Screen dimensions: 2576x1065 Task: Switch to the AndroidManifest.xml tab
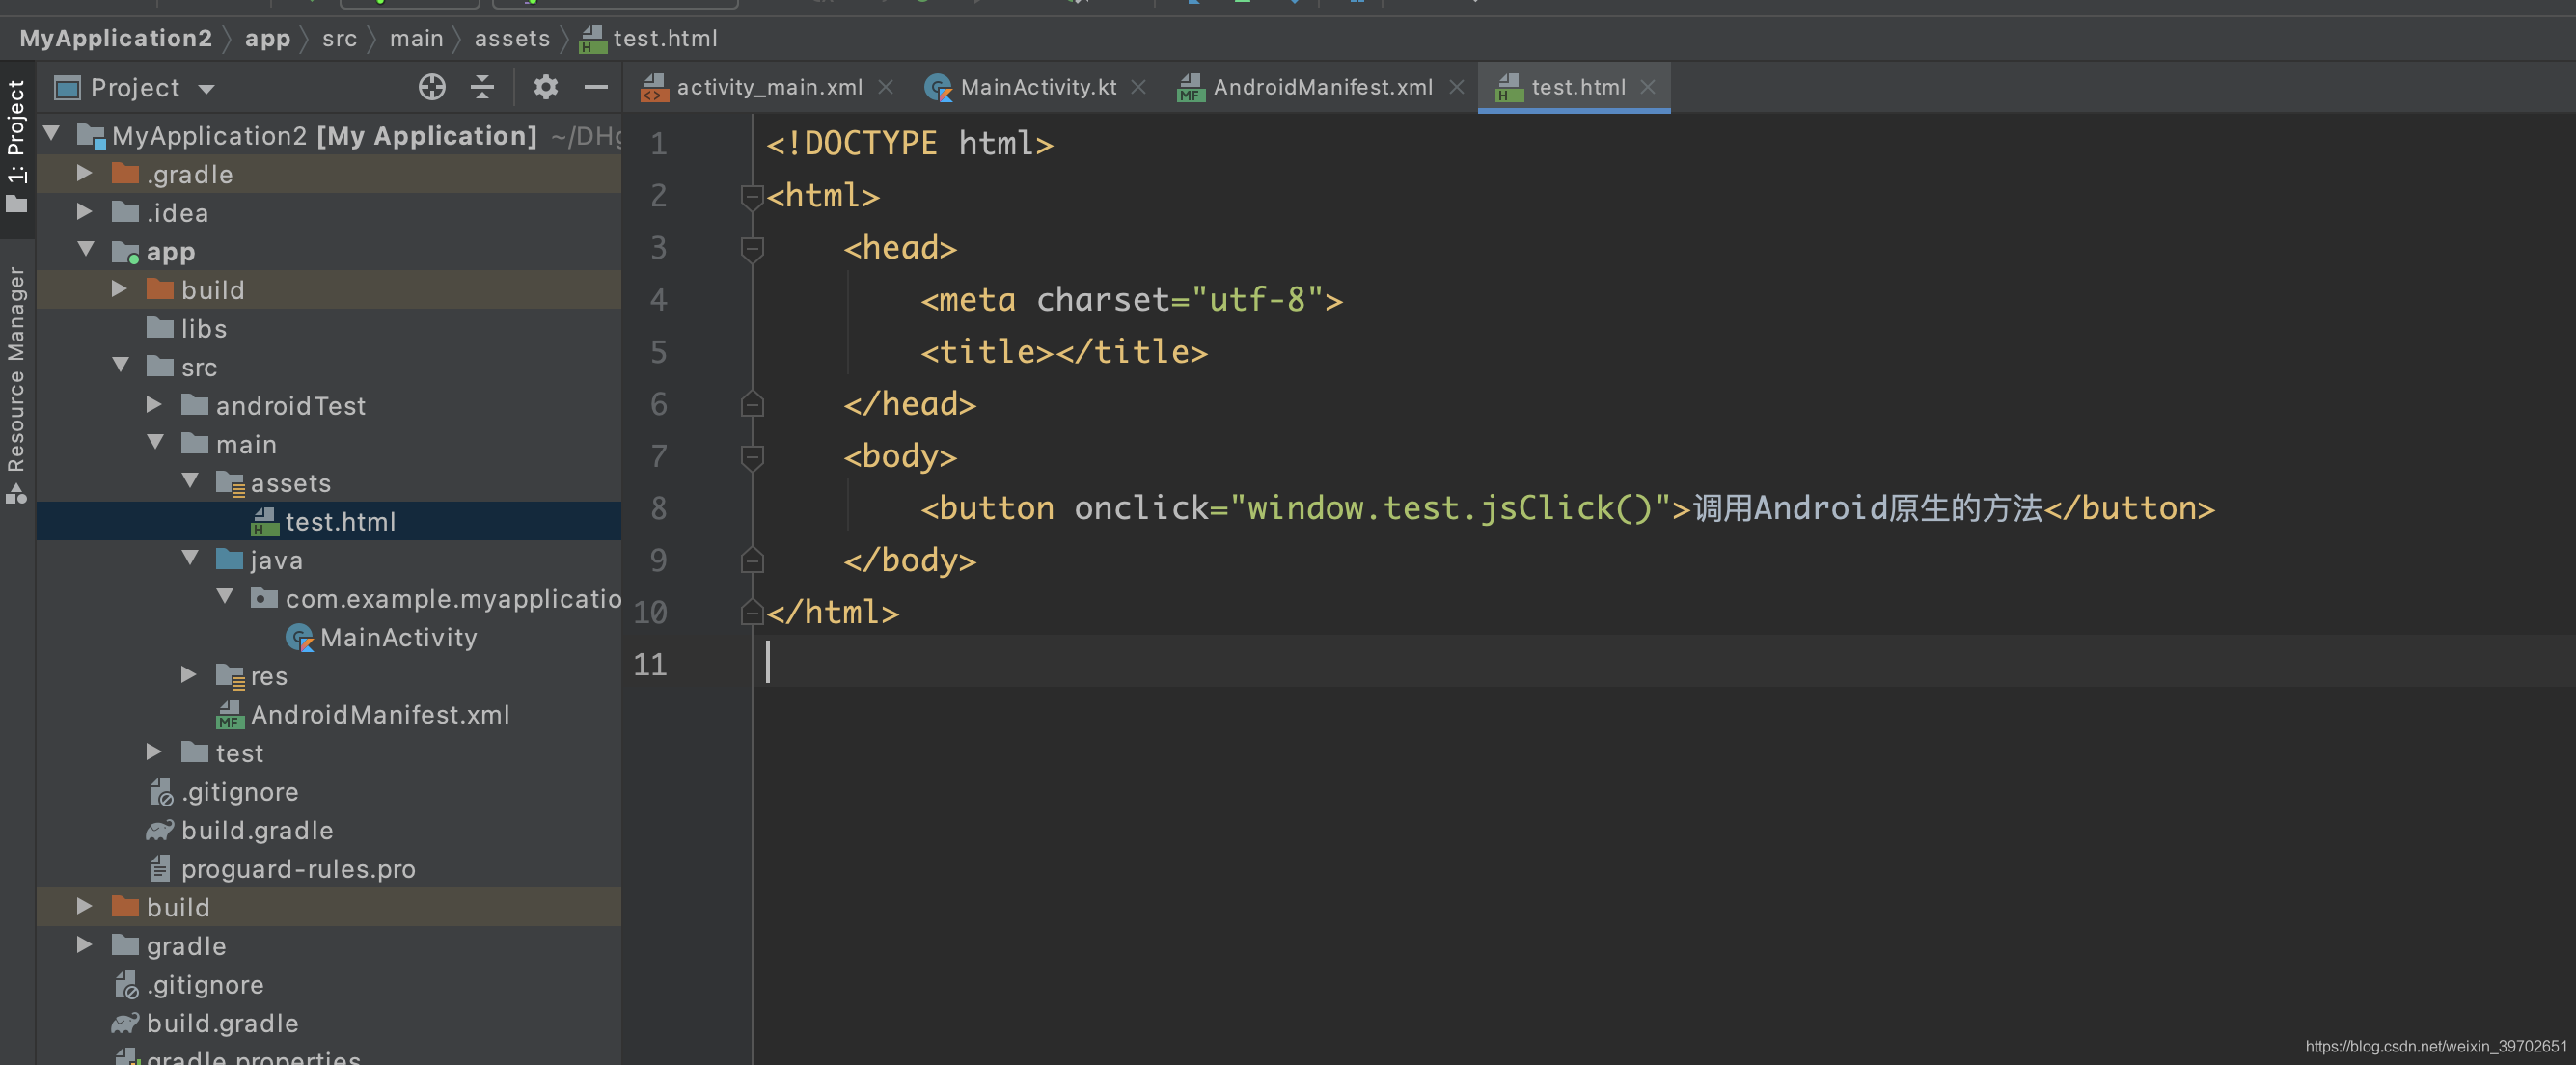point(1320,87)
